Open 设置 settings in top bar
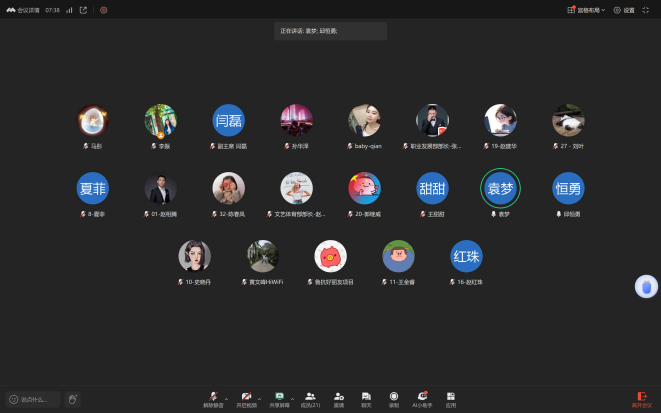This screenshot has width=661, height=413. point(624,10)
